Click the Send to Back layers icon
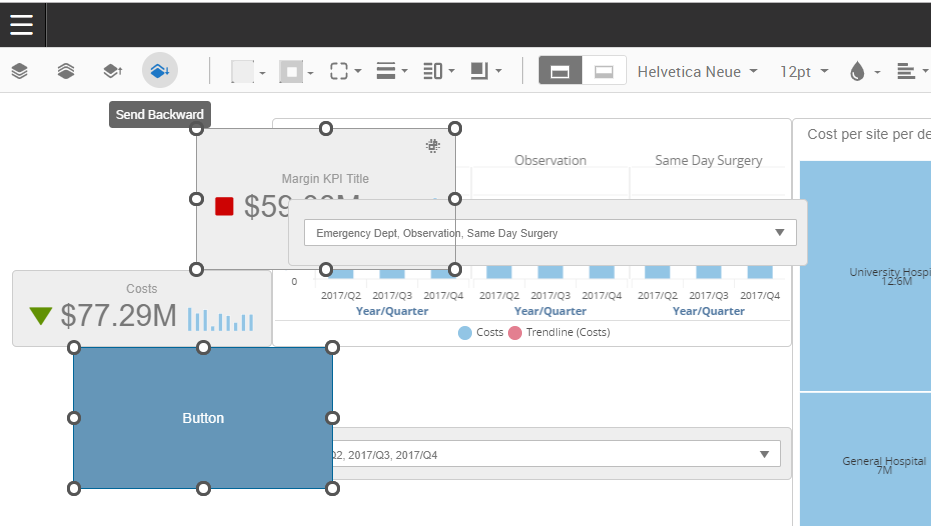931x526 pixels. click(x=66, y=71)
